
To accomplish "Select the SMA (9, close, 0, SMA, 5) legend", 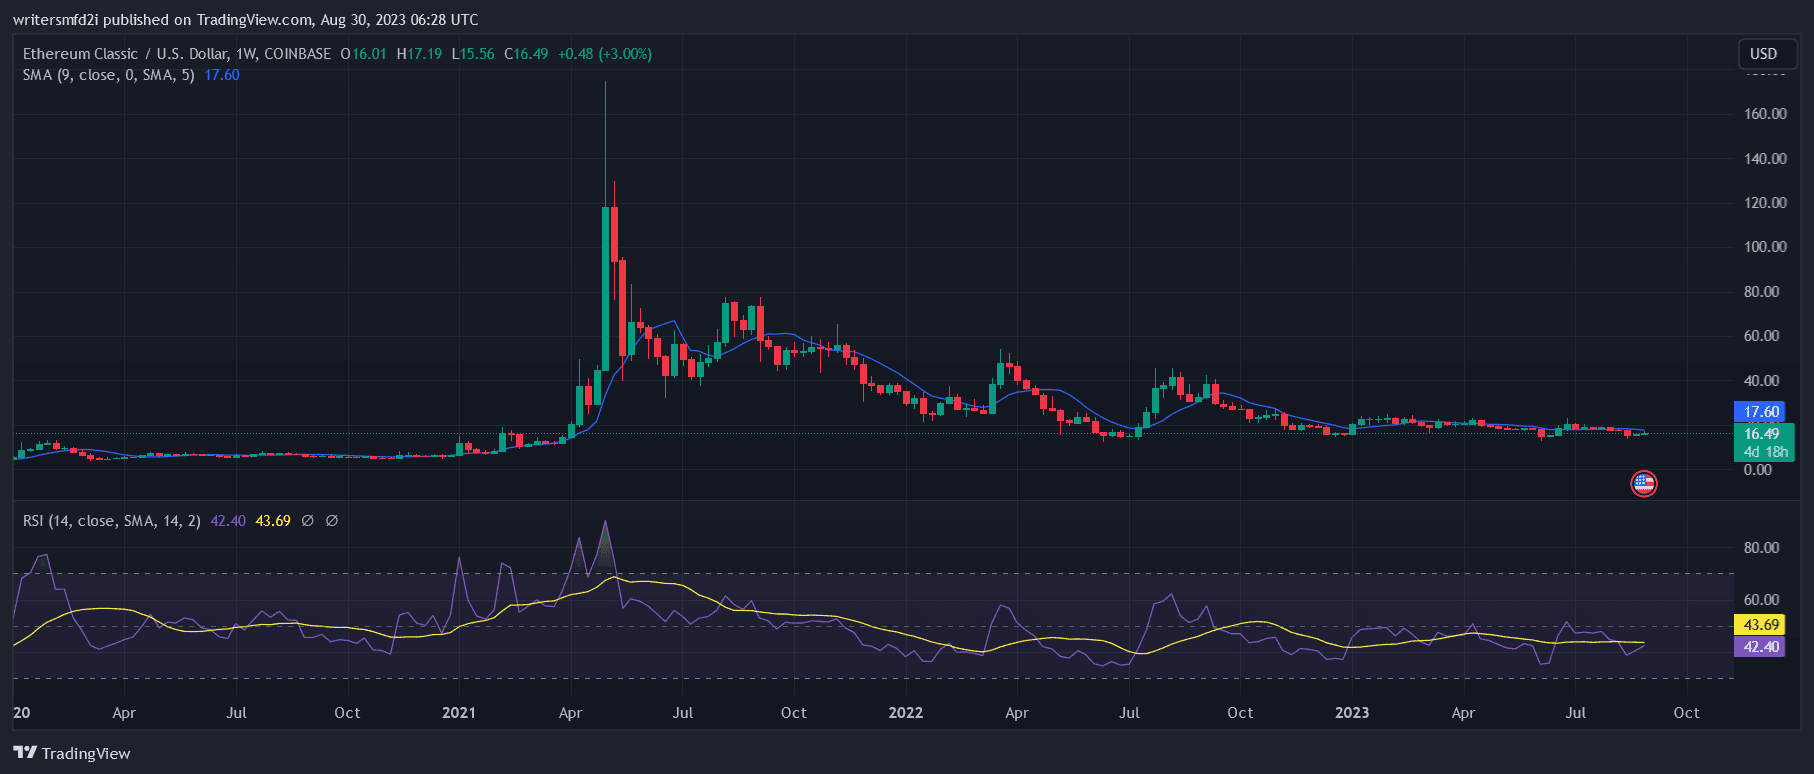I will [108, 75].
